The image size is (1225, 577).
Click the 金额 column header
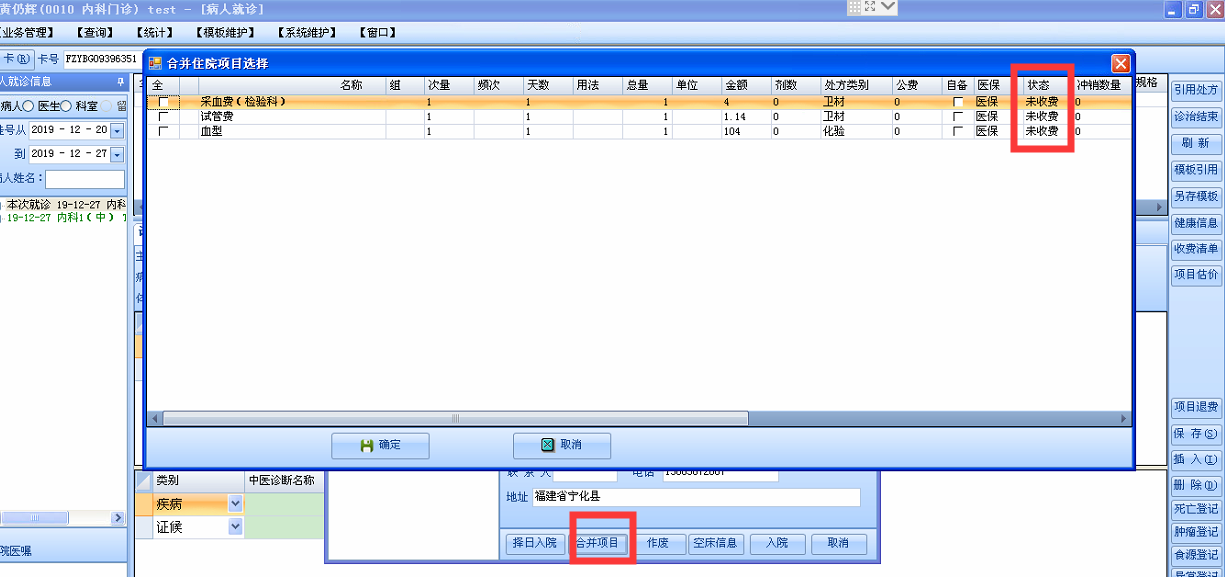click(x=746, y=85)
